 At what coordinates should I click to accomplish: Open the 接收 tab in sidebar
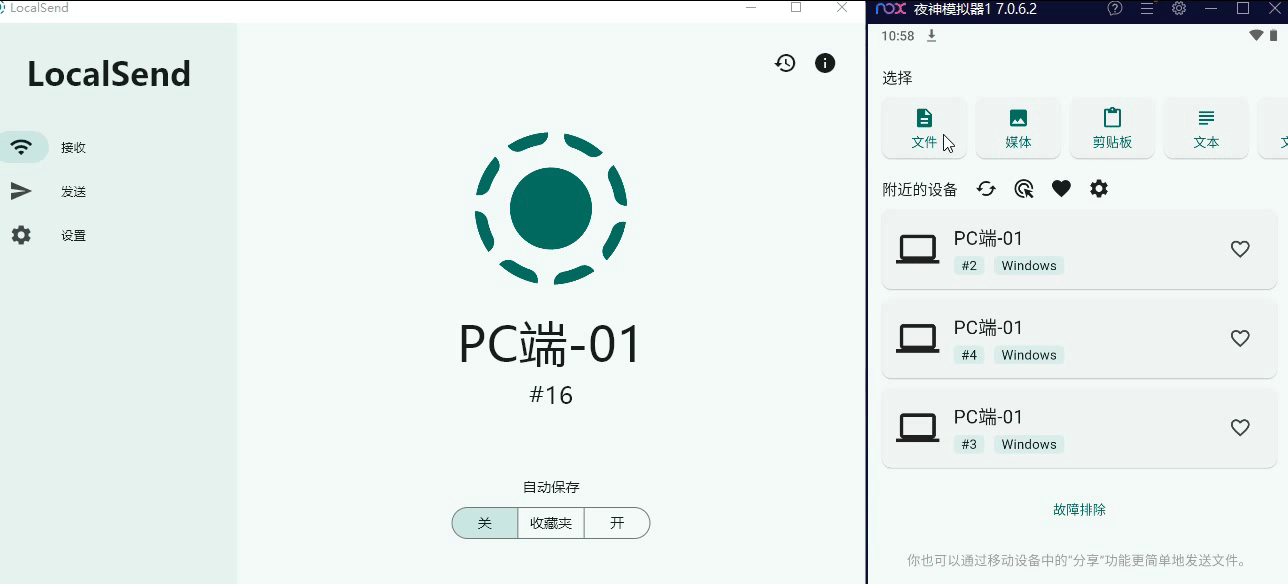73,147
